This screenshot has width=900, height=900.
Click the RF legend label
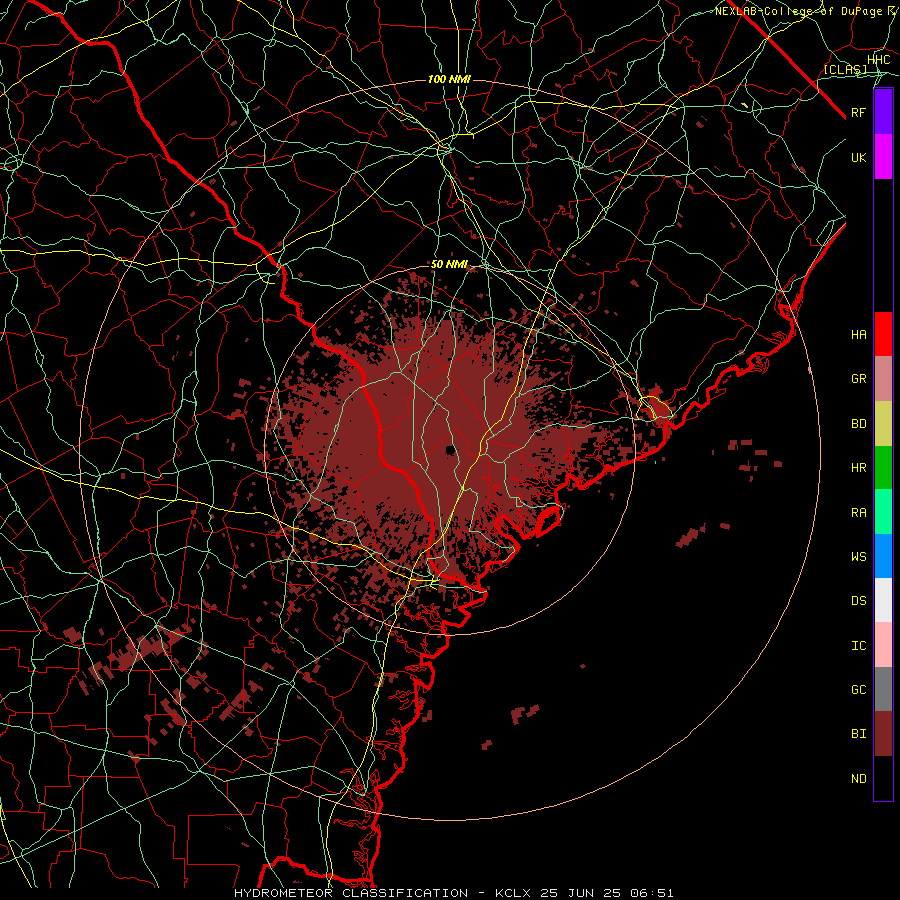859,112
